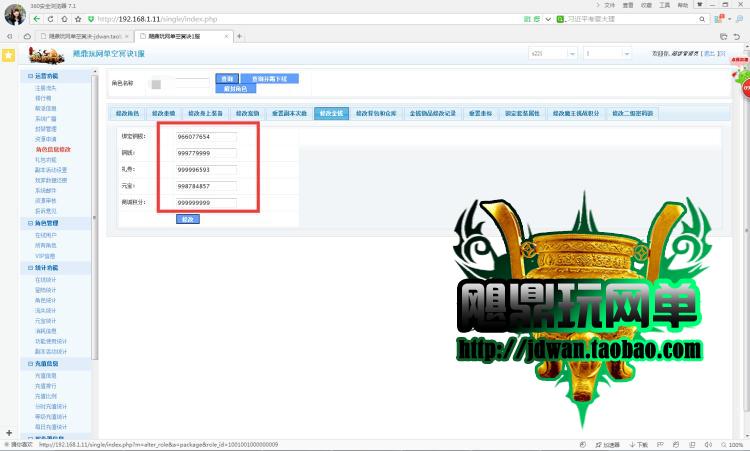Image resolution: width=750 pixels, height=451 pixels.
Task: Toggle the sound icon in status bar
Action: click(708, 445)
